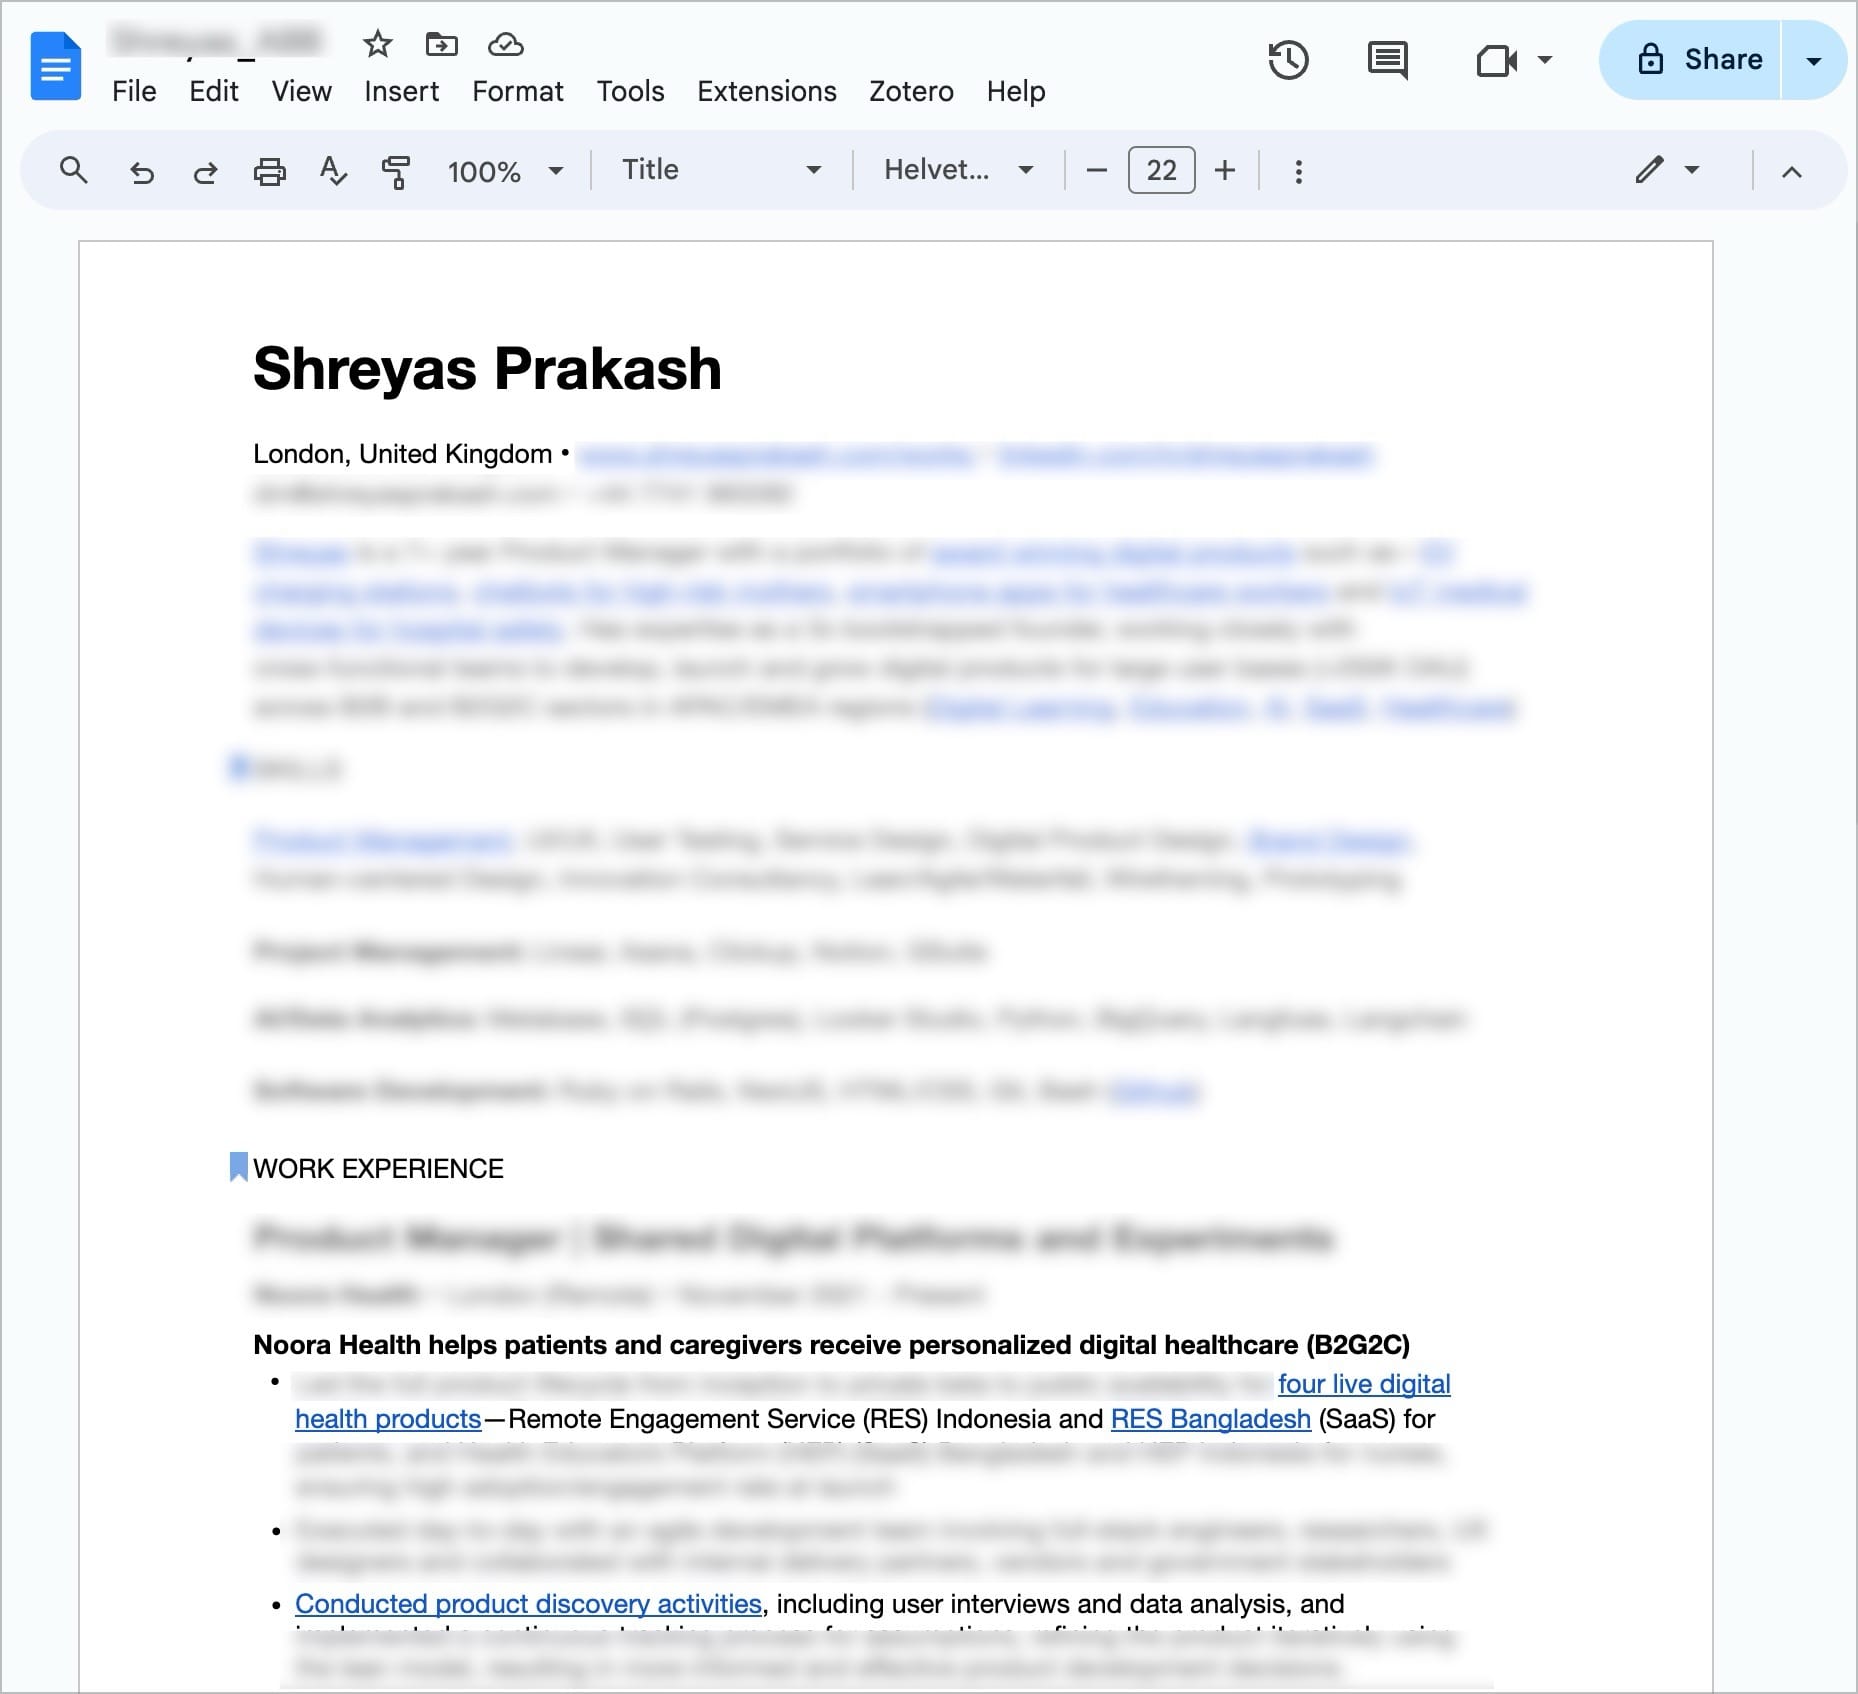Redo the last undone action
The image size is (1858, 1694).
205,172
